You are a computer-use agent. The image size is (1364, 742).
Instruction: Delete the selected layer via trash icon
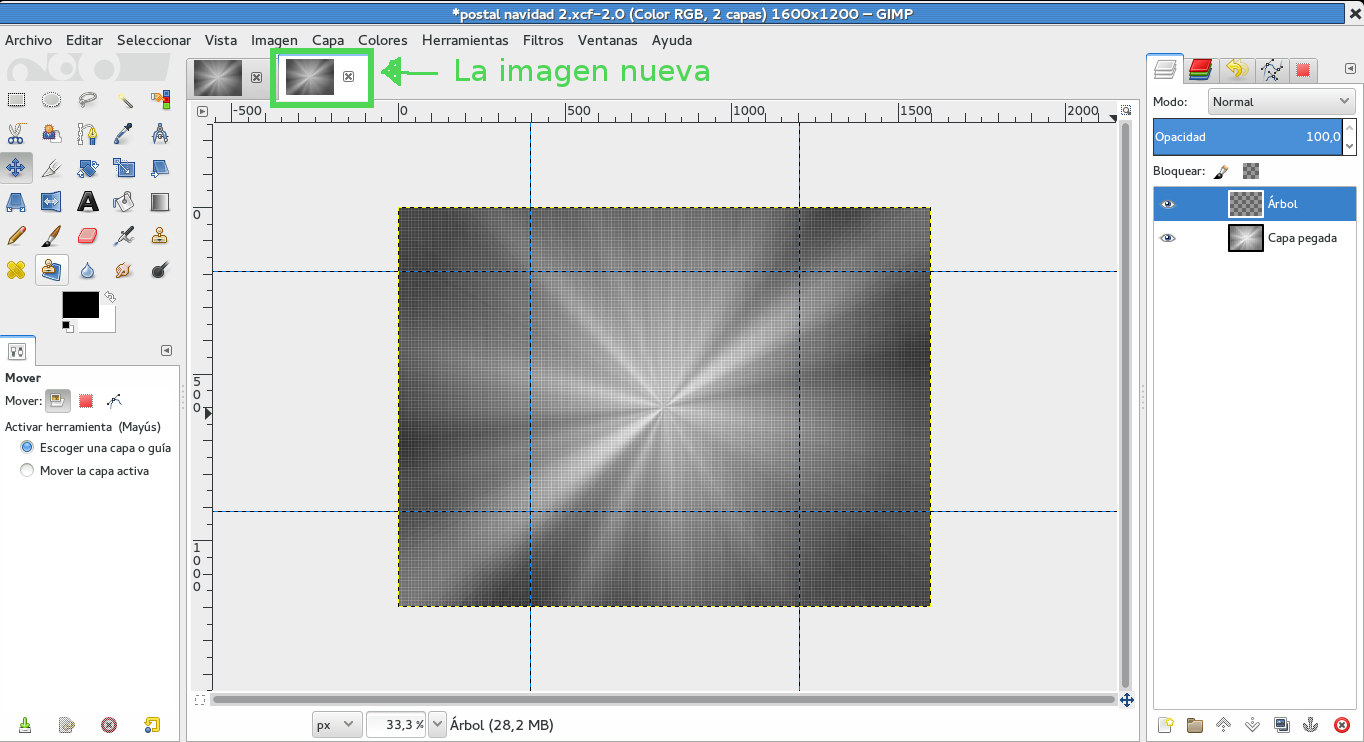1341,724
